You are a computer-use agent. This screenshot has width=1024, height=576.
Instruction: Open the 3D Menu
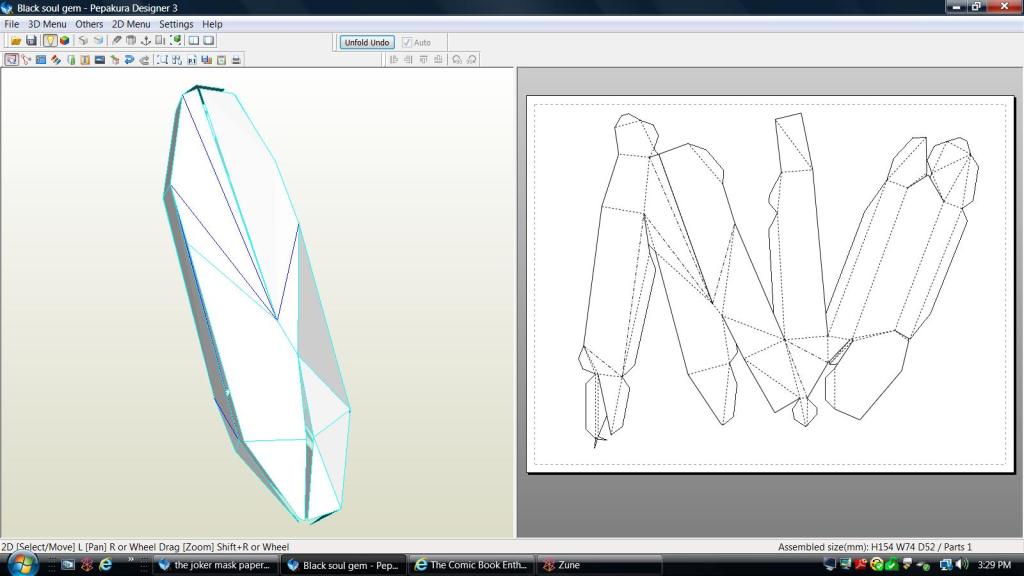47,24
